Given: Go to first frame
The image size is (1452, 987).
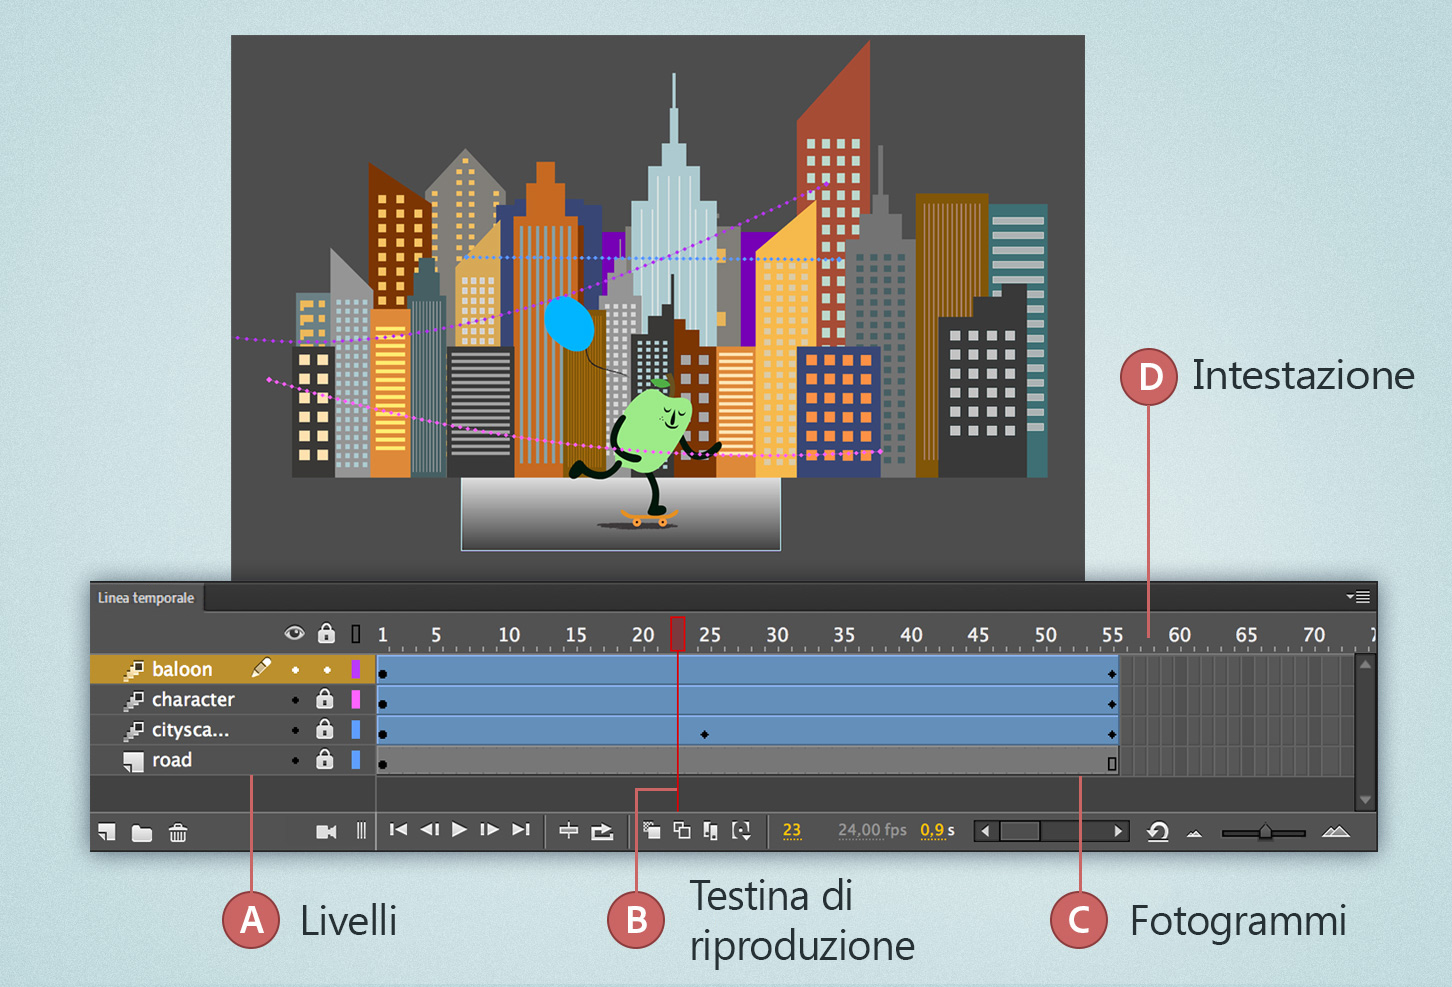Looking at the screenshot, I should tap(398, 829).
